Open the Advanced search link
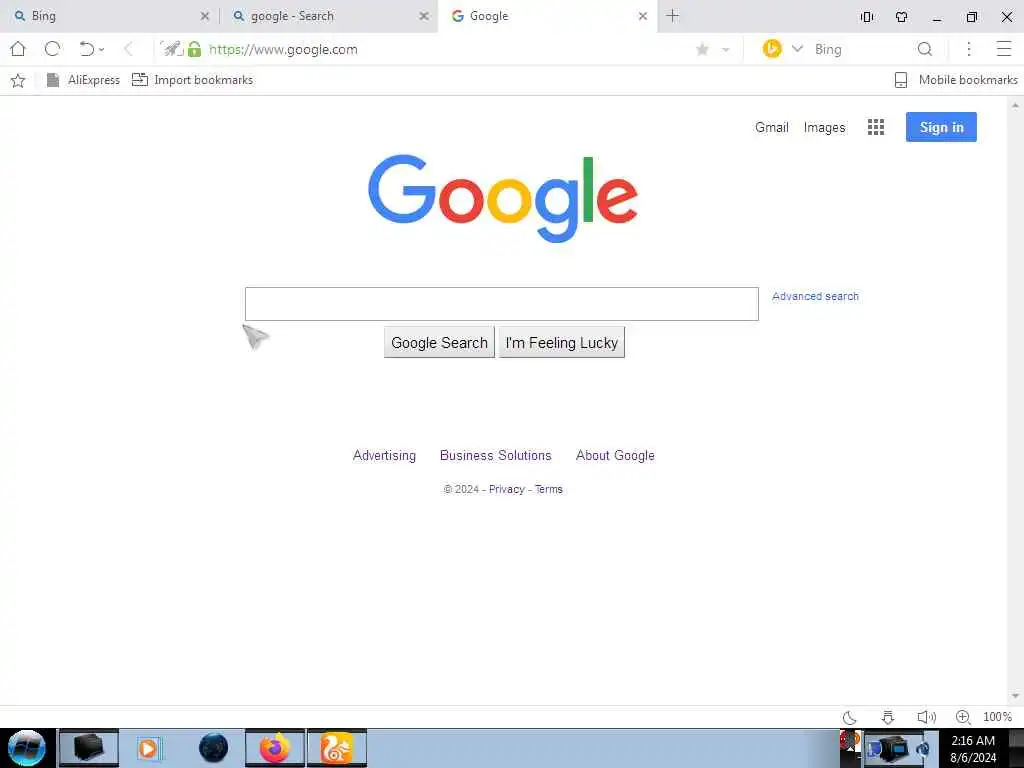The height and width of the screenshot is (768, 1024). 815,296
